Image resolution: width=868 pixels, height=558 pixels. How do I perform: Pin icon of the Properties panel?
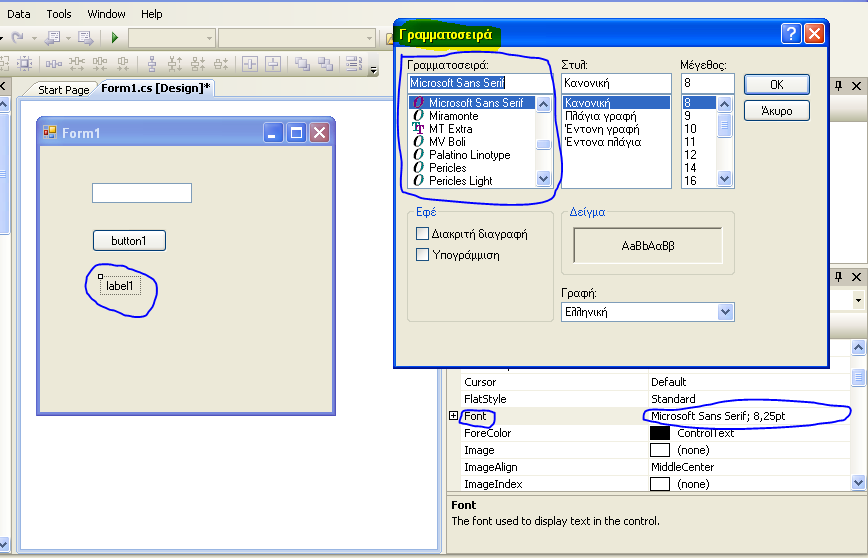(x=838, y=276)
